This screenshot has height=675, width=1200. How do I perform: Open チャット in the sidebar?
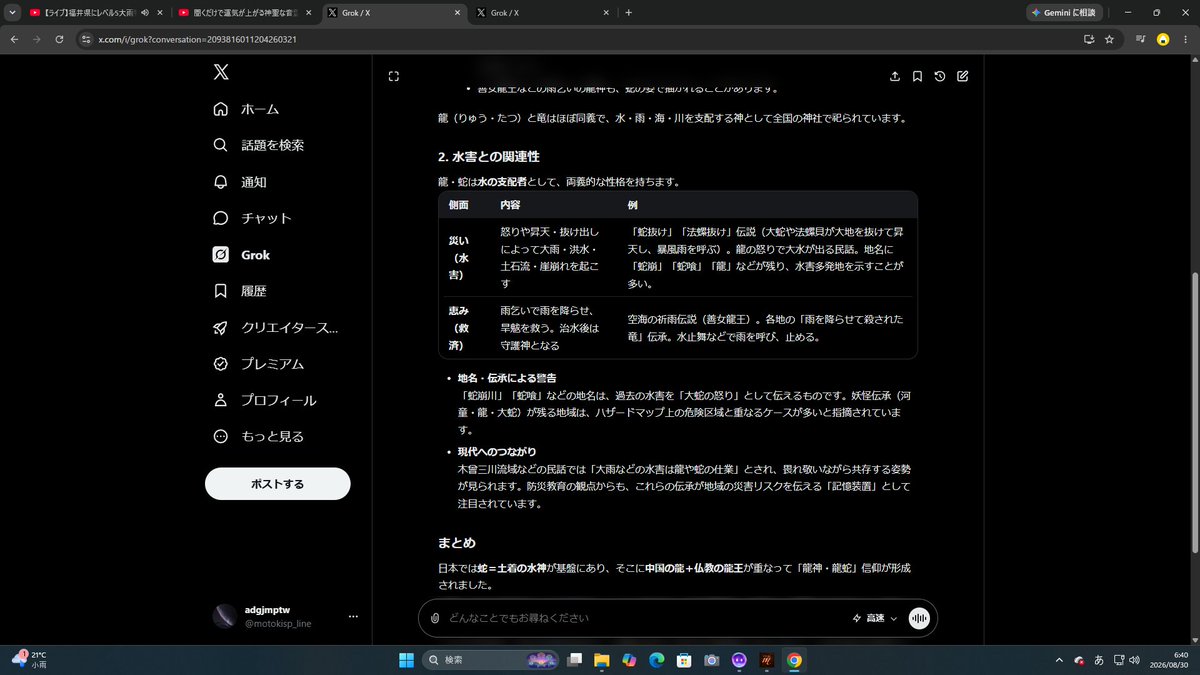[252, 218]
